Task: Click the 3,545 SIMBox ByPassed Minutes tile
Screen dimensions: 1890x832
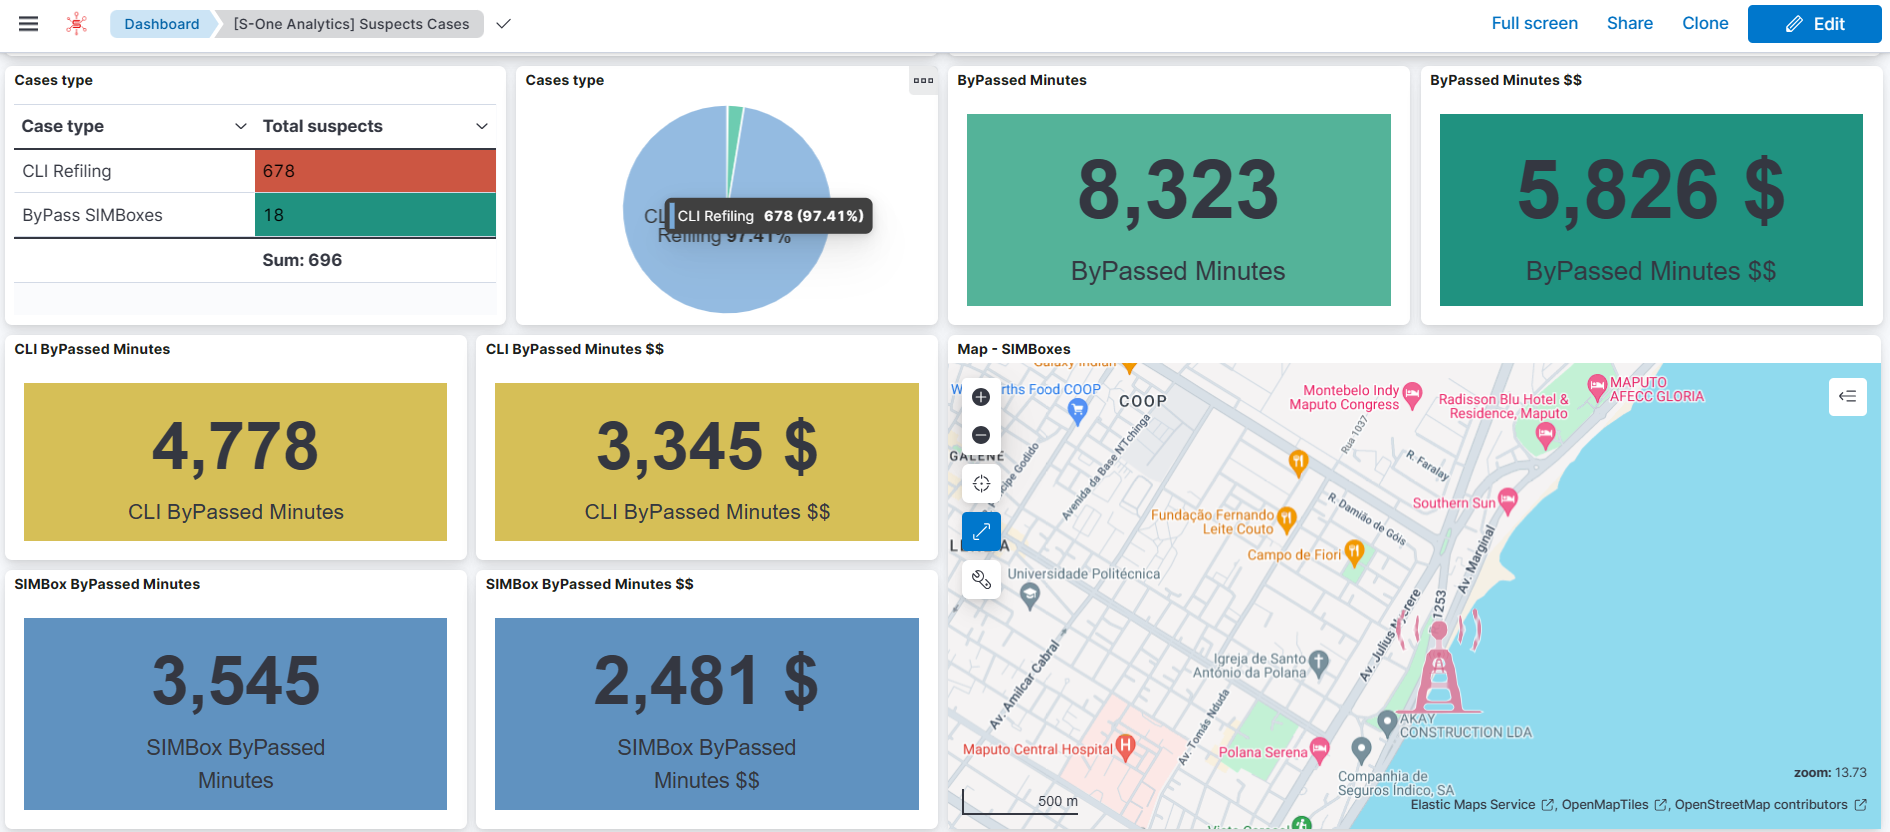Action: (x=235, y=714)
